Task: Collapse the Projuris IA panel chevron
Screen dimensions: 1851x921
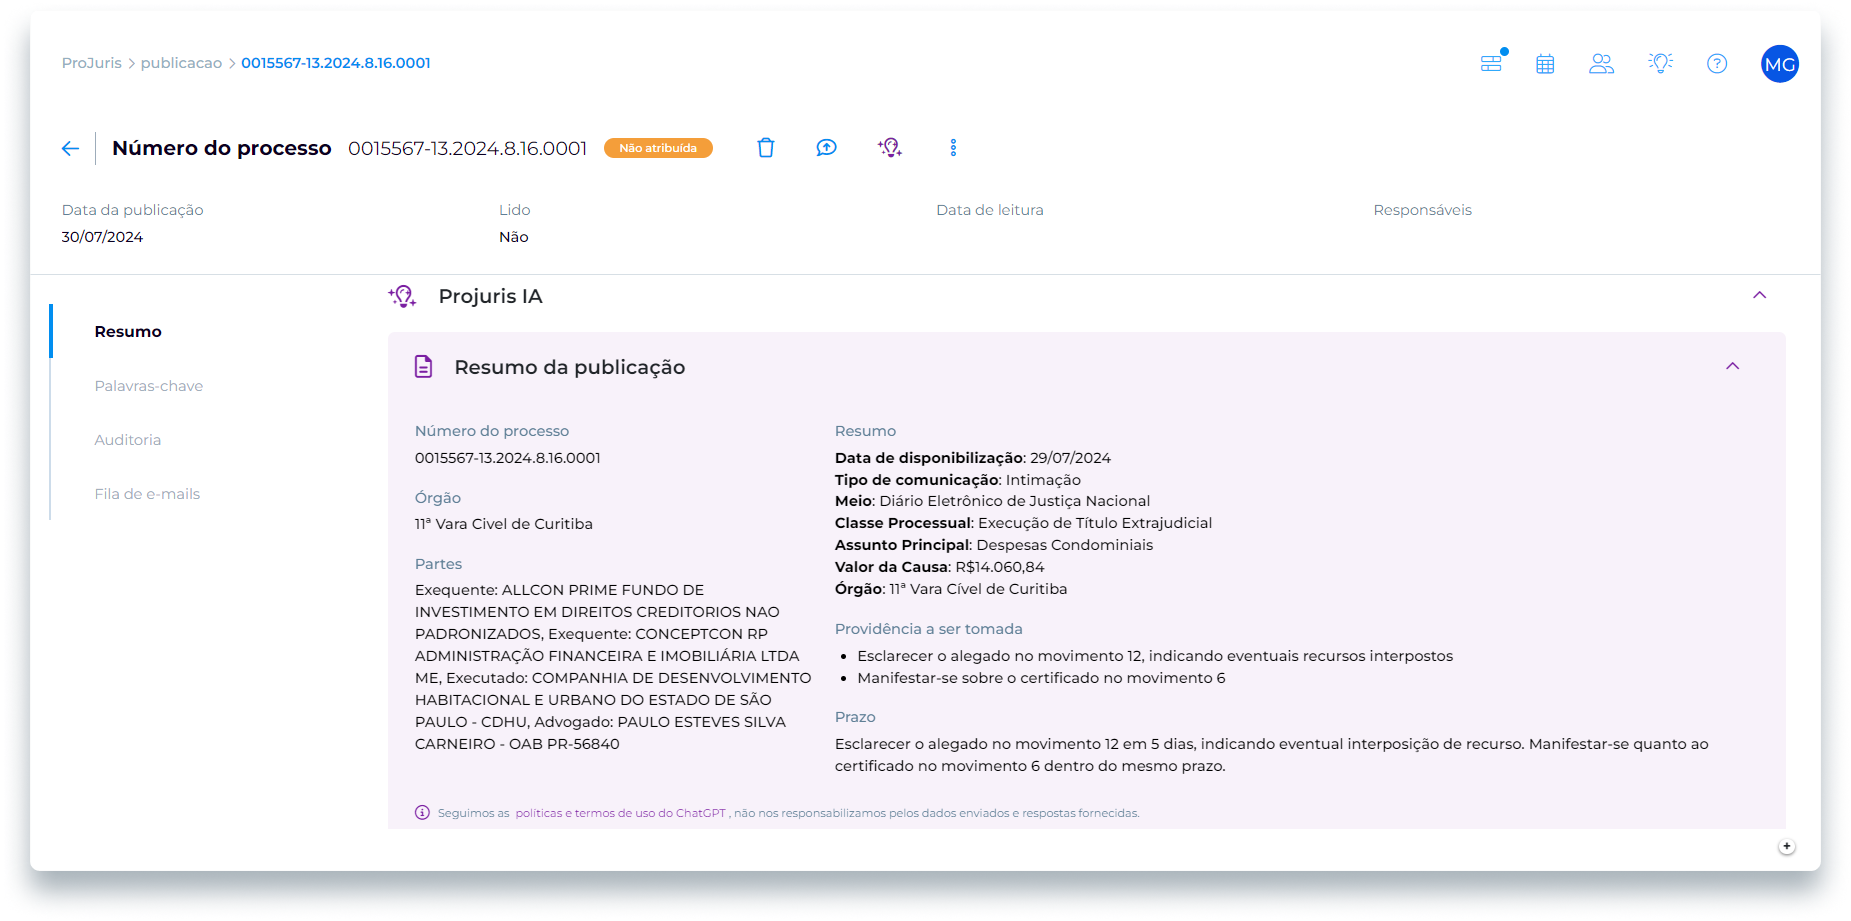Action: tap(1761, 295)
